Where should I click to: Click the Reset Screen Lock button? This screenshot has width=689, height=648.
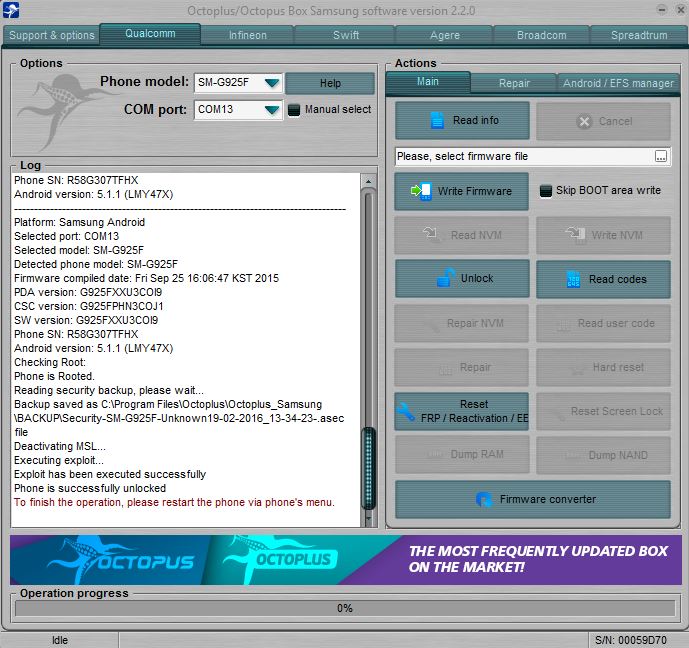pyautogui.click(x=603, y=411)
